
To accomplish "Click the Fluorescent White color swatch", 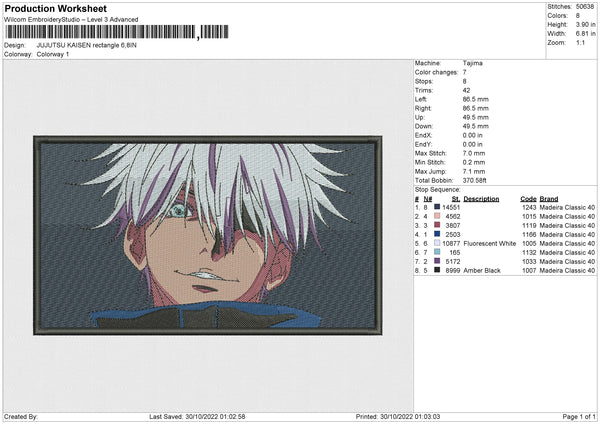I will [437, 243].
